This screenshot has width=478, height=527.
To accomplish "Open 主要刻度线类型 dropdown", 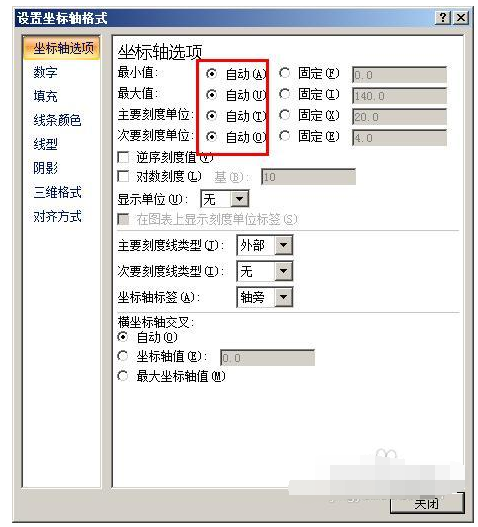I will tap(283, 245).
